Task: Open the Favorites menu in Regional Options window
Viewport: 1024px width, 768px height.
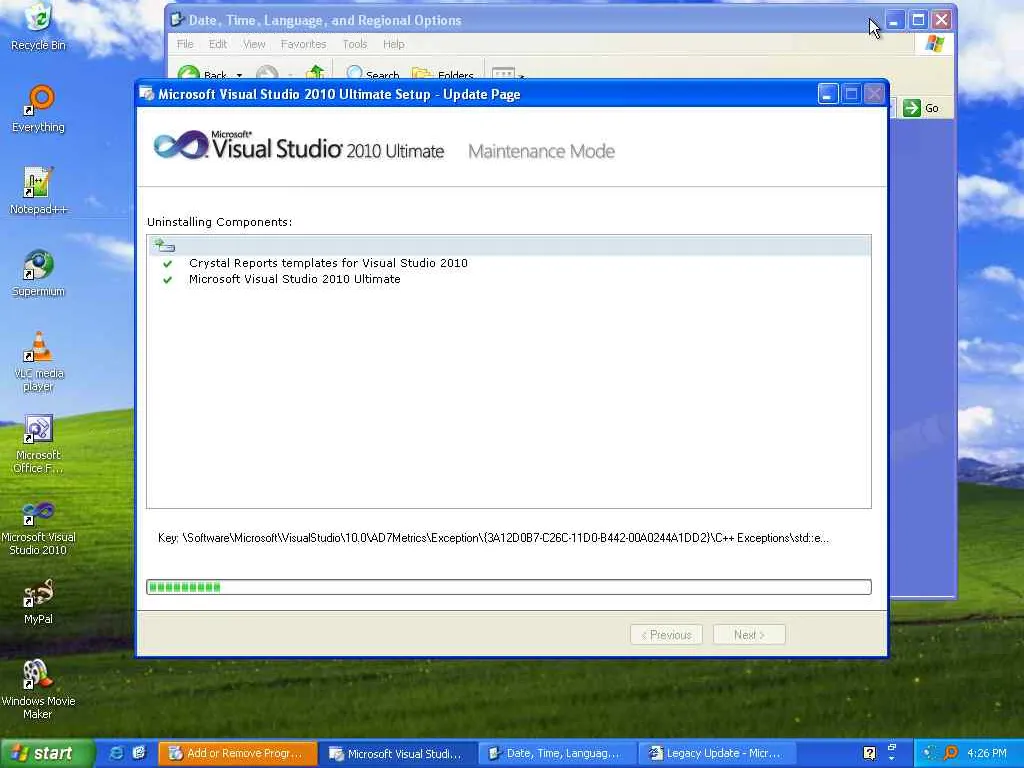Action: (303, 44)
